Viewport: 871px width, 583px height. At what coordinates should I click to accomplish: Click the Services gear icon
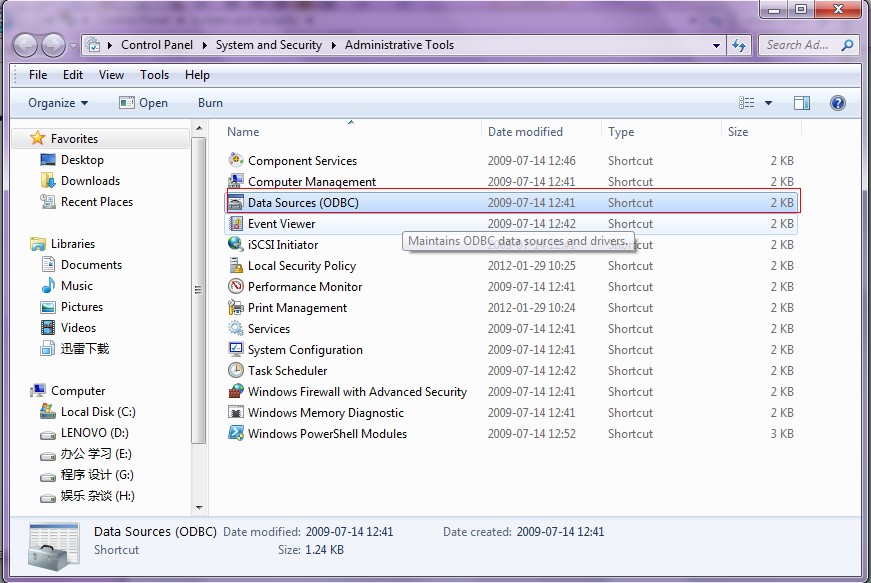pos(236,328)
